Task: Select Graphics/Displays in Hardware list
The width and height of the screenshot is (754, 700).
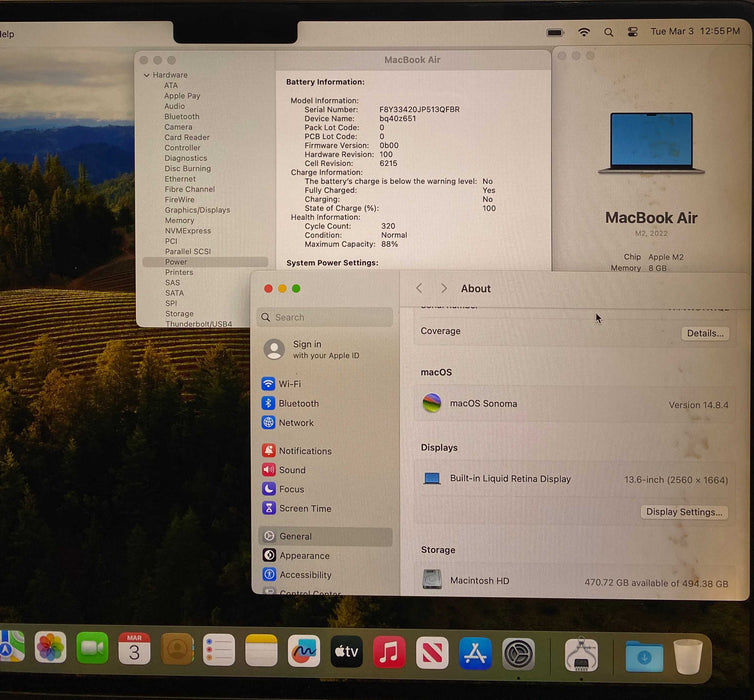Action: coord(197,210)
